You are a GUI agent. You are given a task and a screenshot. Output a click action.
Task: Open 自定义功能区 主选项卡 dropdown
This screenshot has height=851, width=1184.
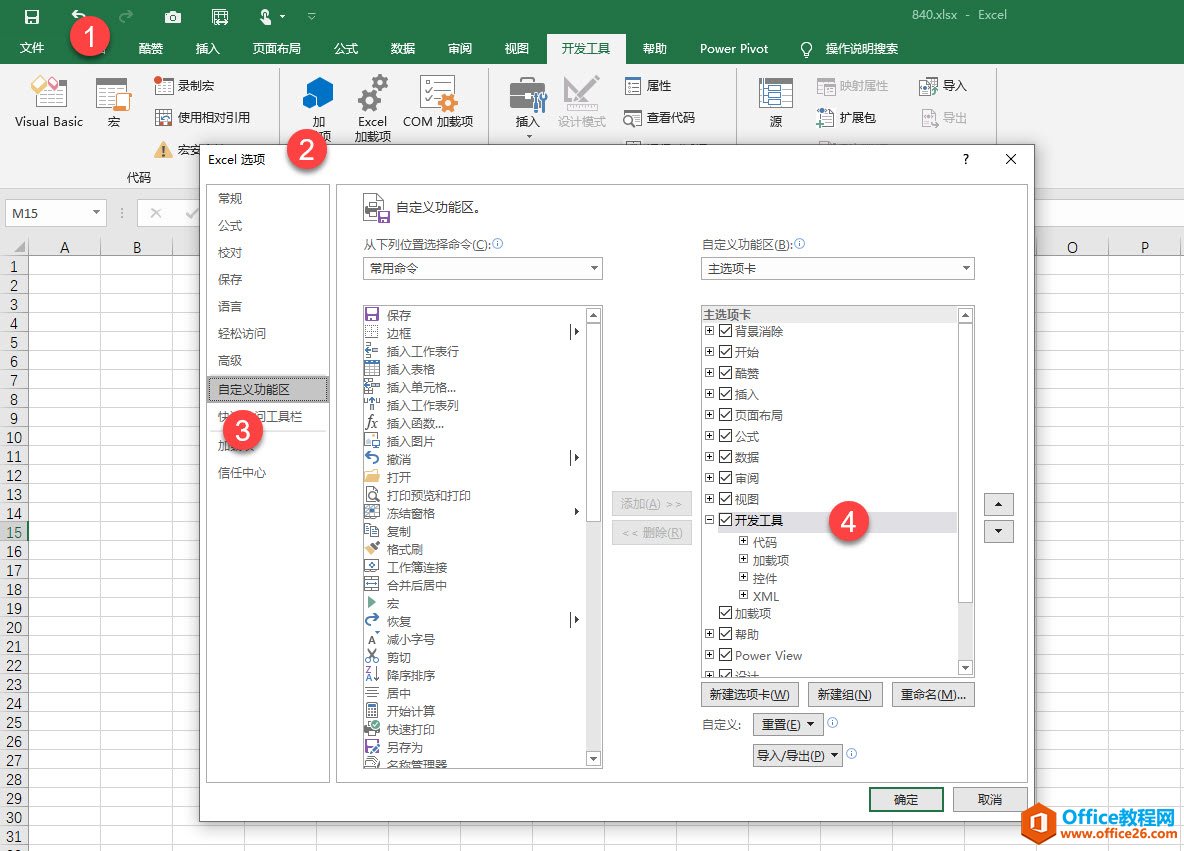837,268
